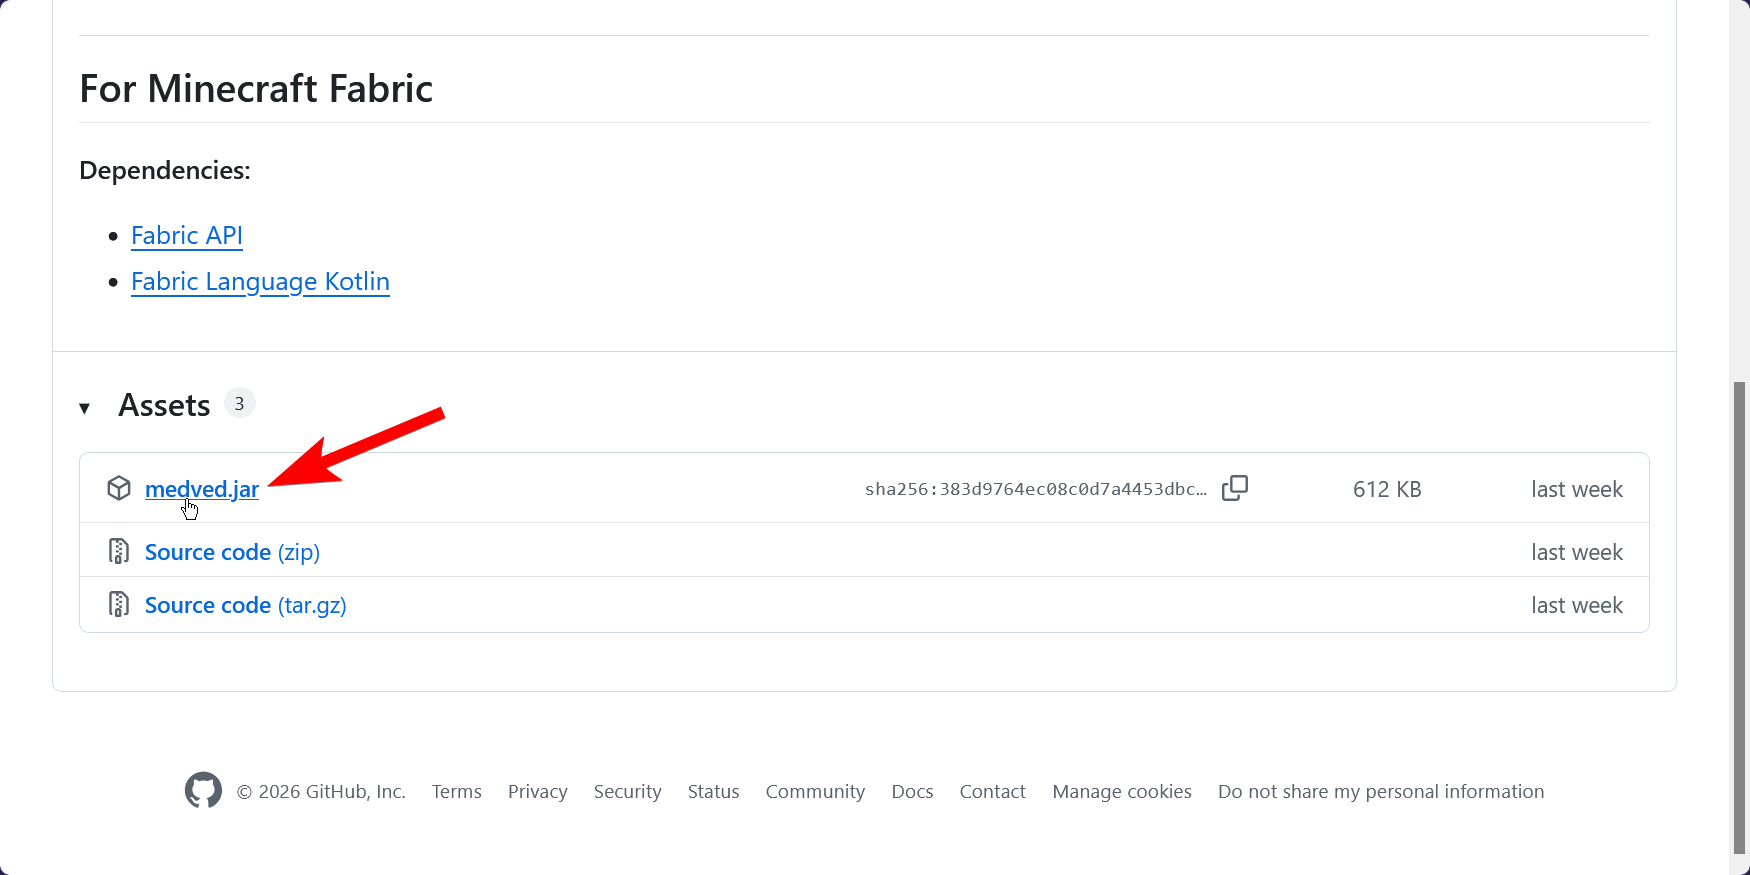The width and height of the screenshot is (1750, 875).
Task: Download Source code (tar.gz)
Action: (x=246, y=605)
